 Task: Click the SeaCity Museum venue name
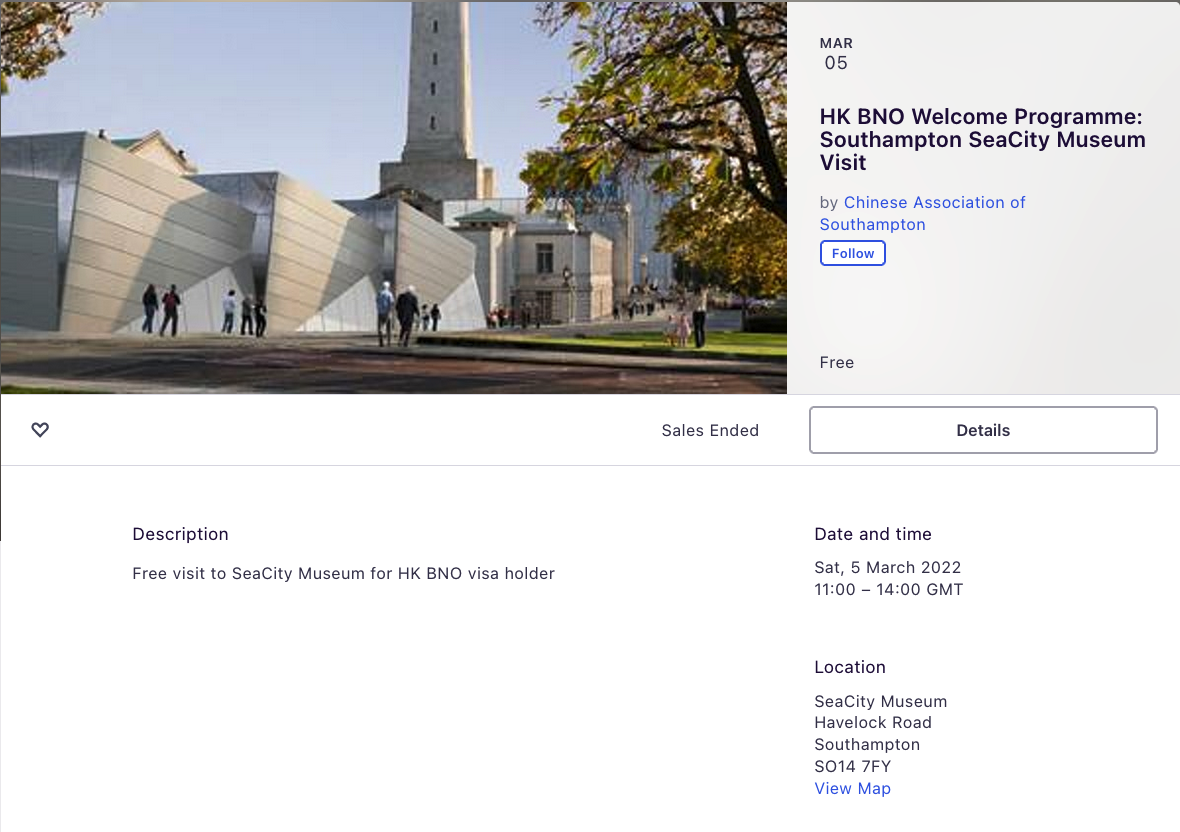click(880, 701)
